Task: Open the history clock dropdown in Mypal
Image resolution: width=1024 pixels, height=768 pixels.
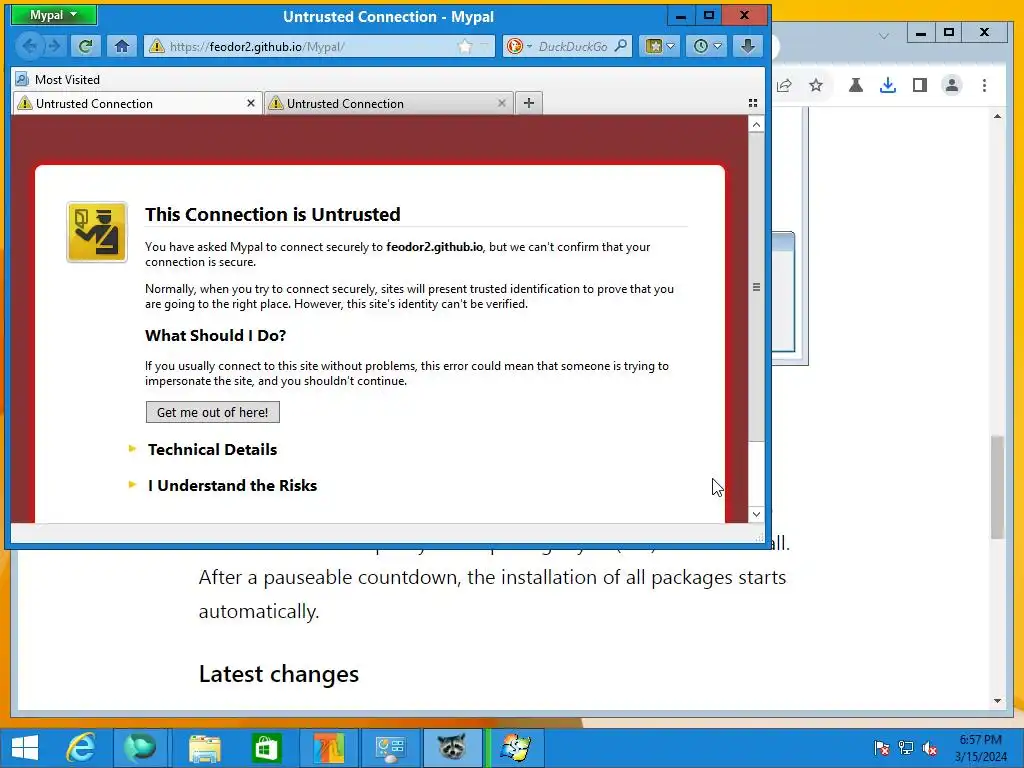Action: click(x=707, y=46)
